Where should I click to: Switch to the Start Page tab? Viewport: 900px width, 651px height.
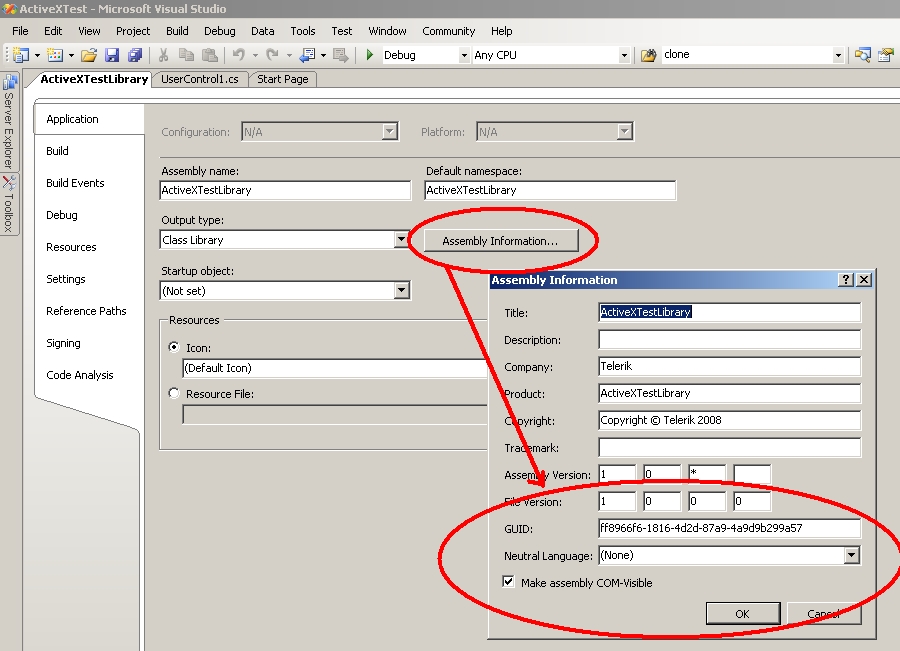click(x=282, y=79)
